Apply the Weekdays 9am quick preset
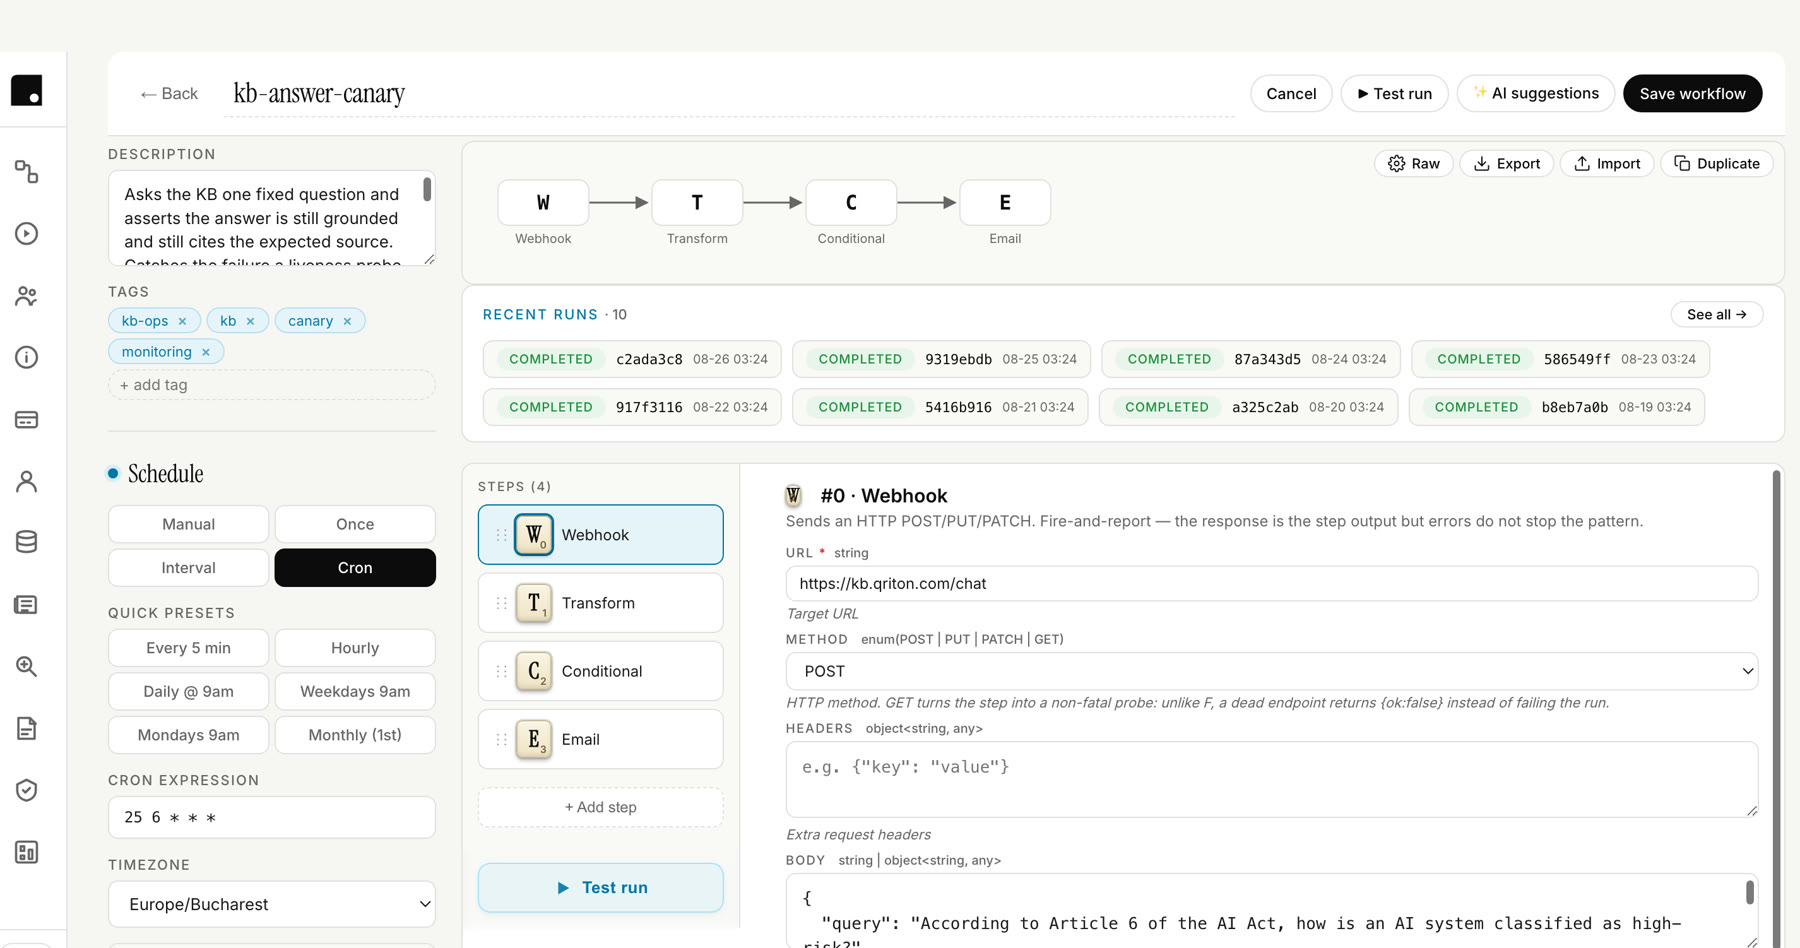The width and height of the screenshot is (1800, 948). (355, 692)
